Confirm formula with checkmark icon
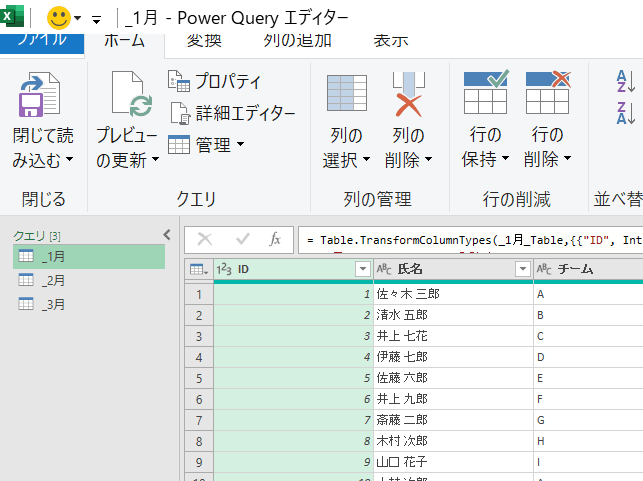643x481 pixels. [243, 239]
